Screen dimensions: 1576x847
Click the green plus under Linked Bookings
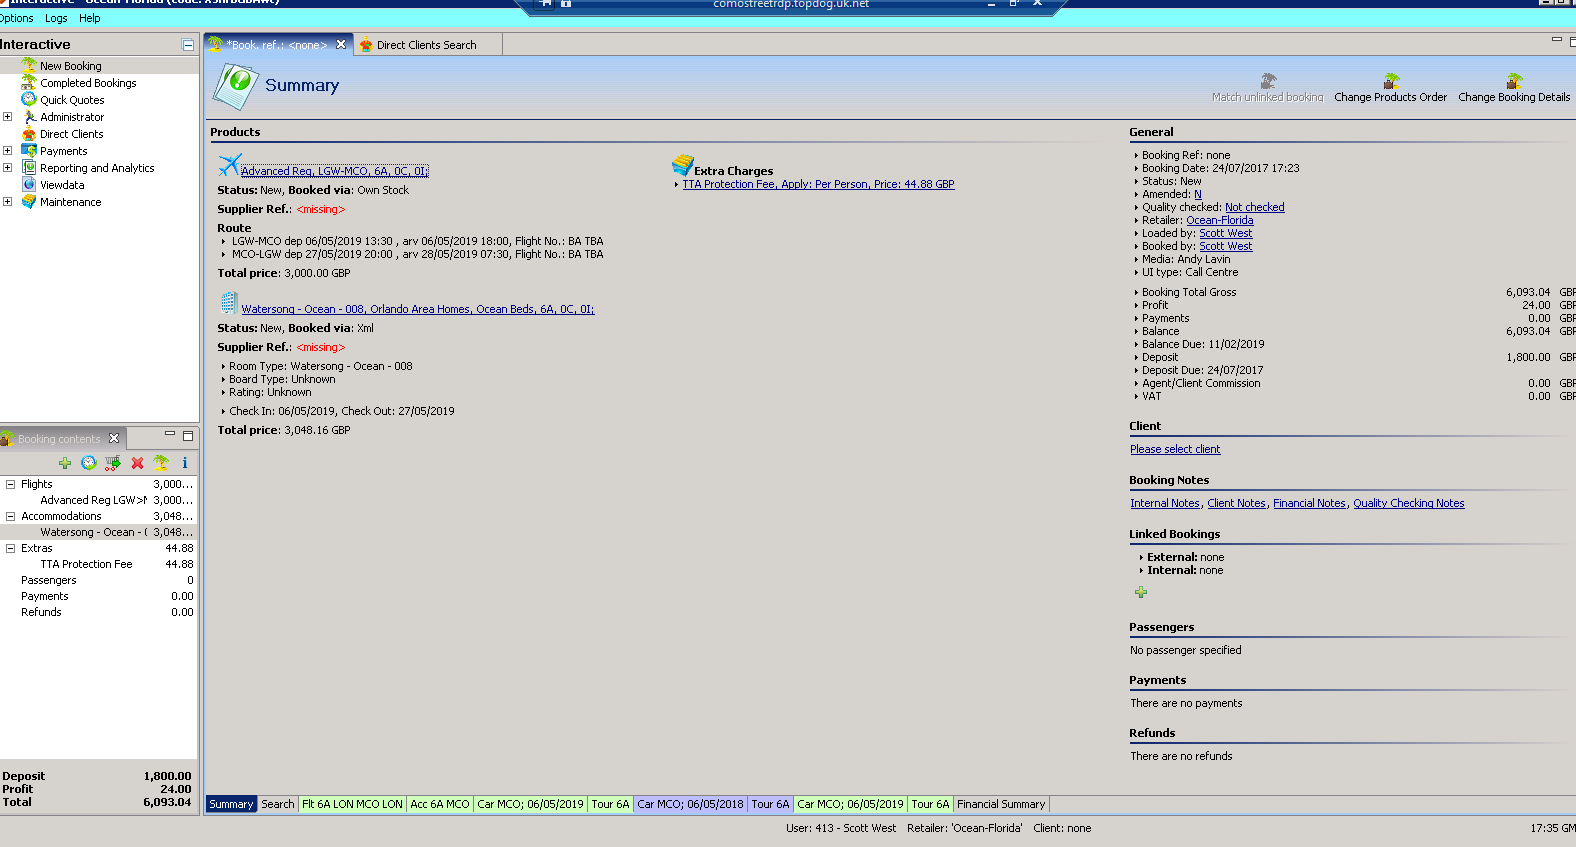1141,592
